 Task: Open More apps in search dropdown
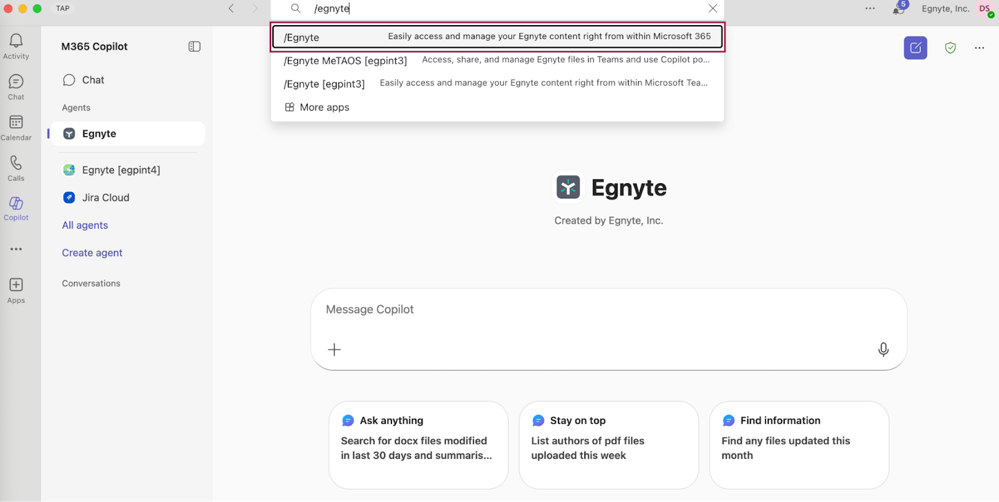pos(317,107)
